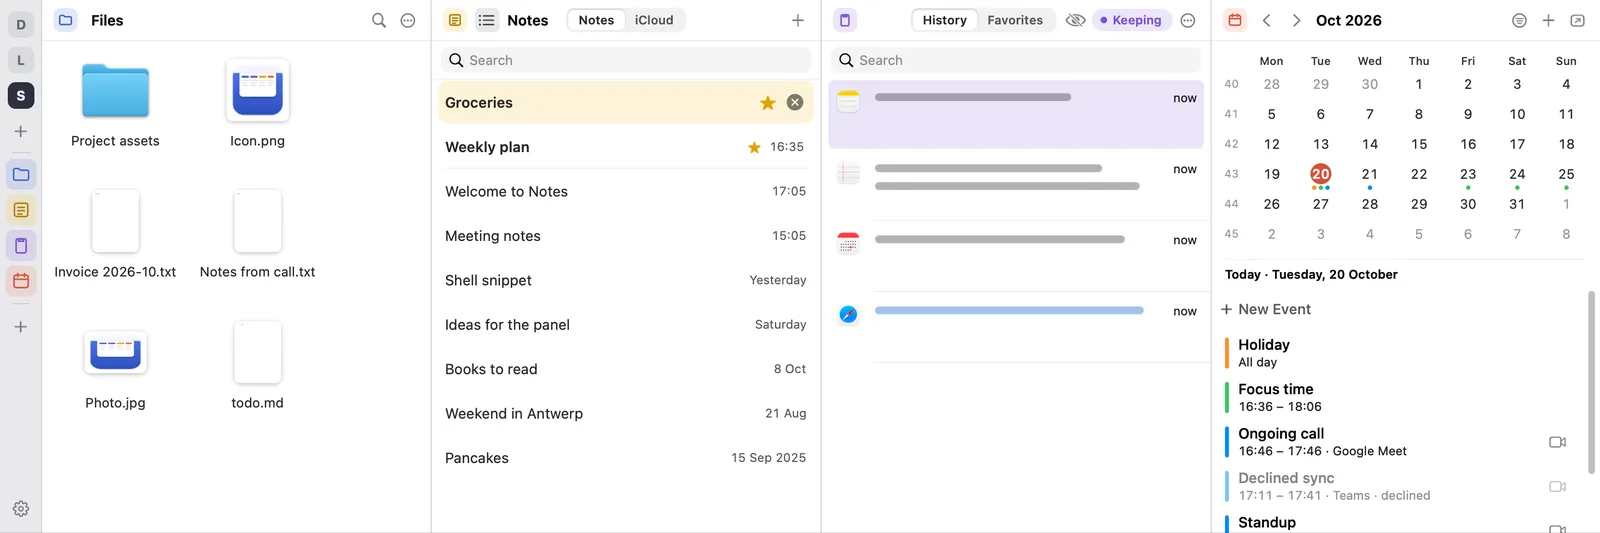Open Clipboard panel more options menu
The image size is (1600, 533).
click(x=1188, y=20)
